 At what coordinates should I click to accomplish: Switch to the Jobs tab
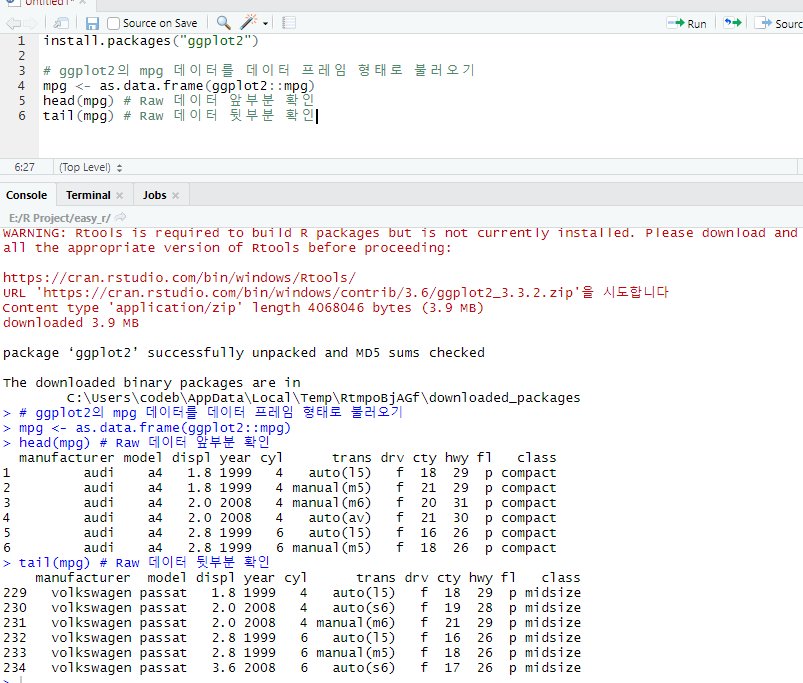(155, 195)
